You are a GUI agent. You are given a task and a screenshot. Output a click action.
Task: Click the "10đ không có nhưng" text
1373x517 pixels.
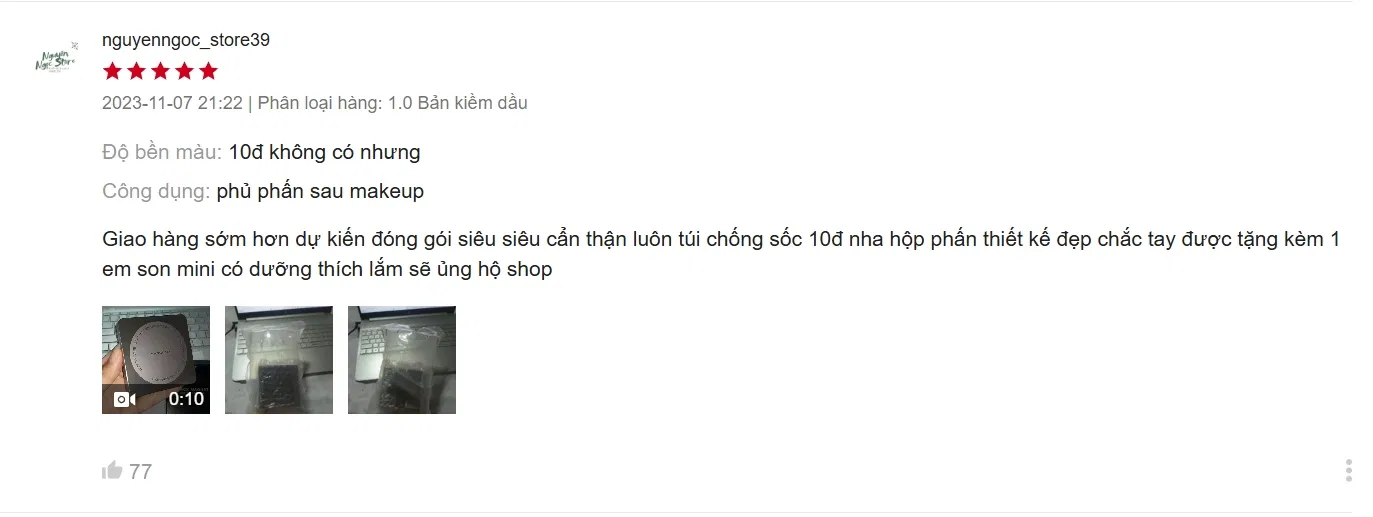[325, 153]
